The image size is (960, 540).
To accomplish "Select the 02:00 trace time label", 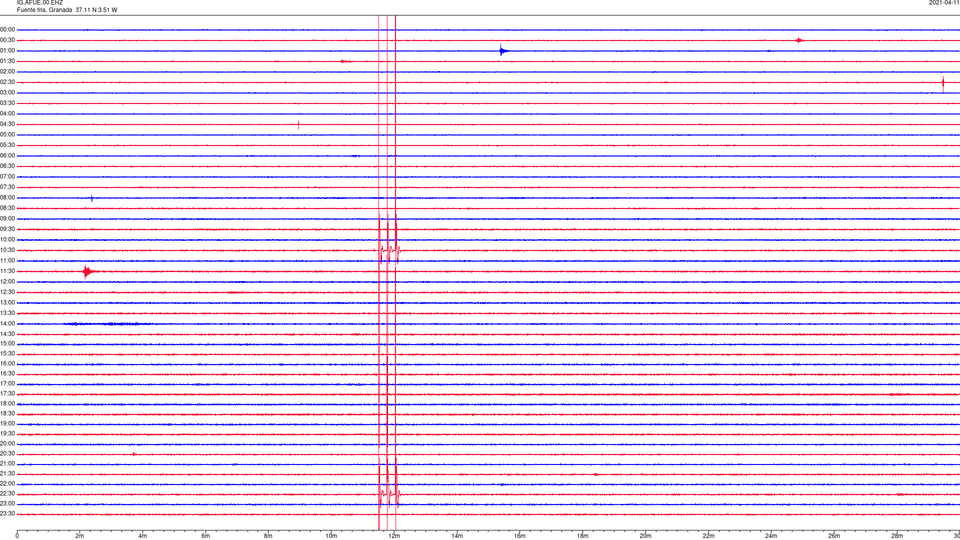I will click(x=8, y=72).
